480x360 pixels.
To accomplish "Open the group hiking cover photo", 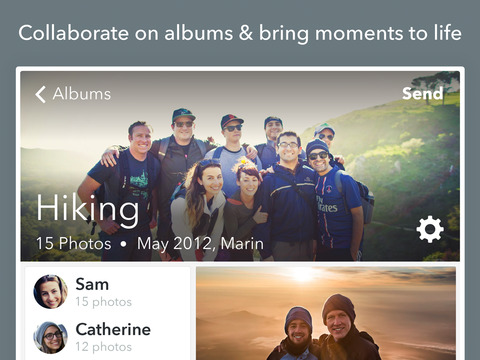I will 240,166.
